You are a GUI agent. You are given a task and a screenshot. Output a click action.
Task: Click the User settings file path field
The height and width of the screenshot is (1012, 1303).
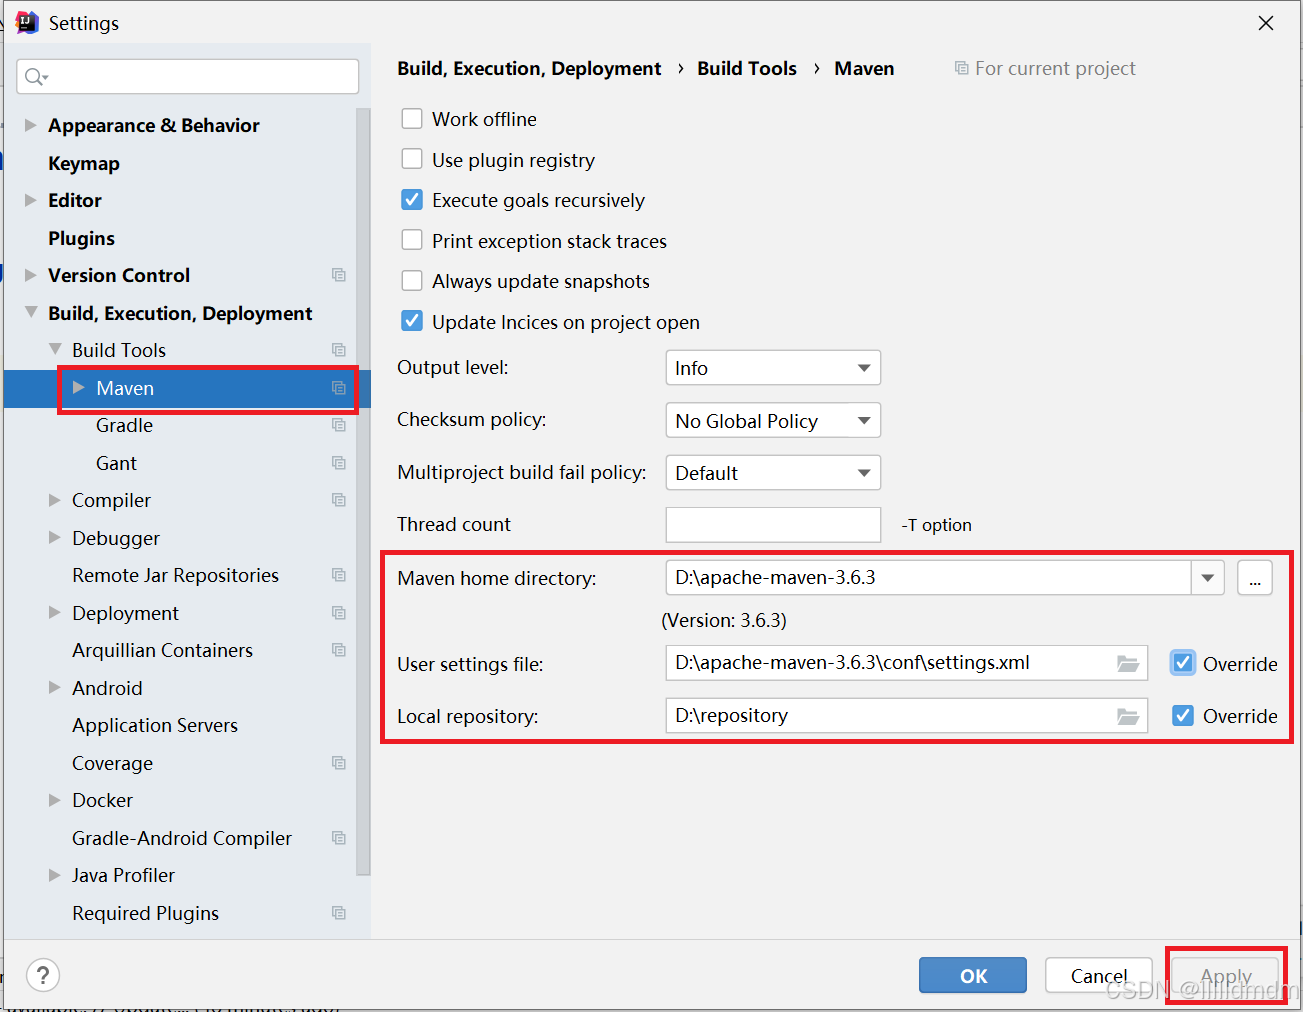coord(906,664)
